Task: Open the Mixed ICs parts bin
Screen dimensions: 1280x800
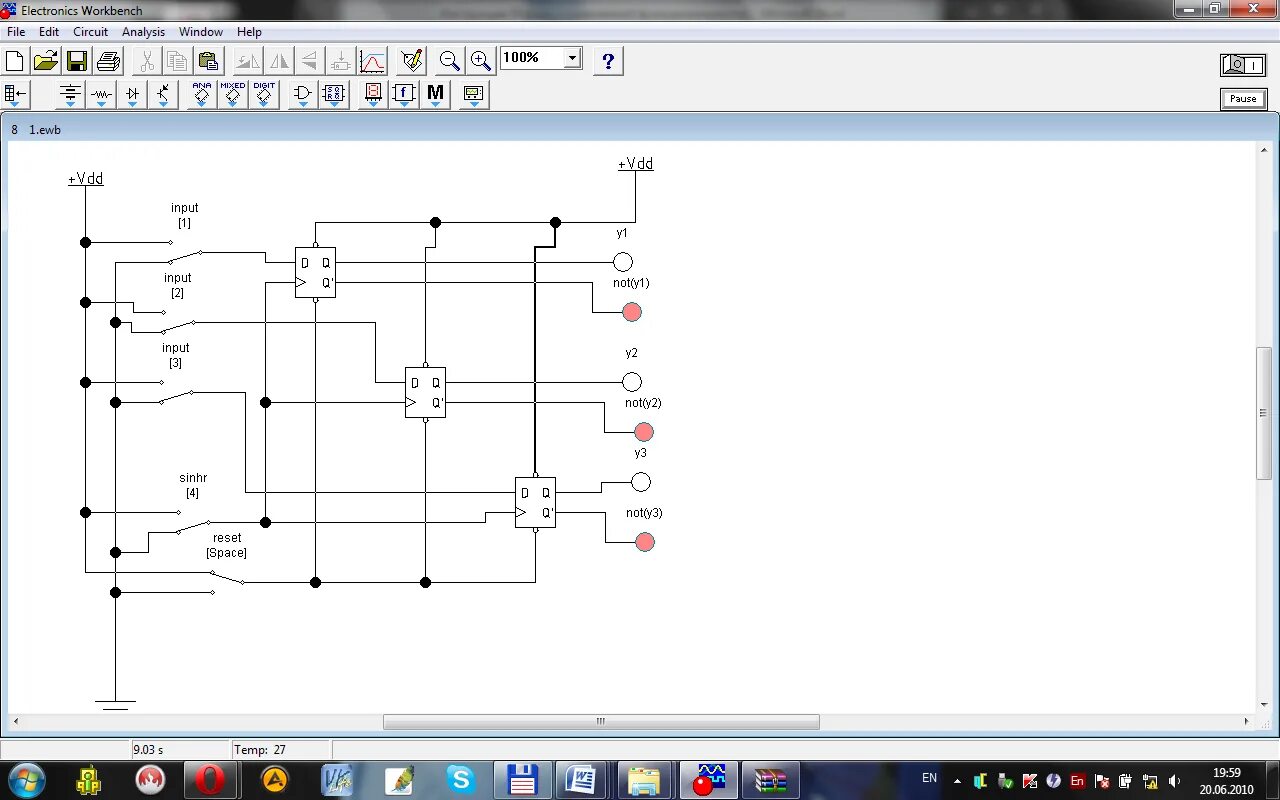Action: (x=233, y=95)
